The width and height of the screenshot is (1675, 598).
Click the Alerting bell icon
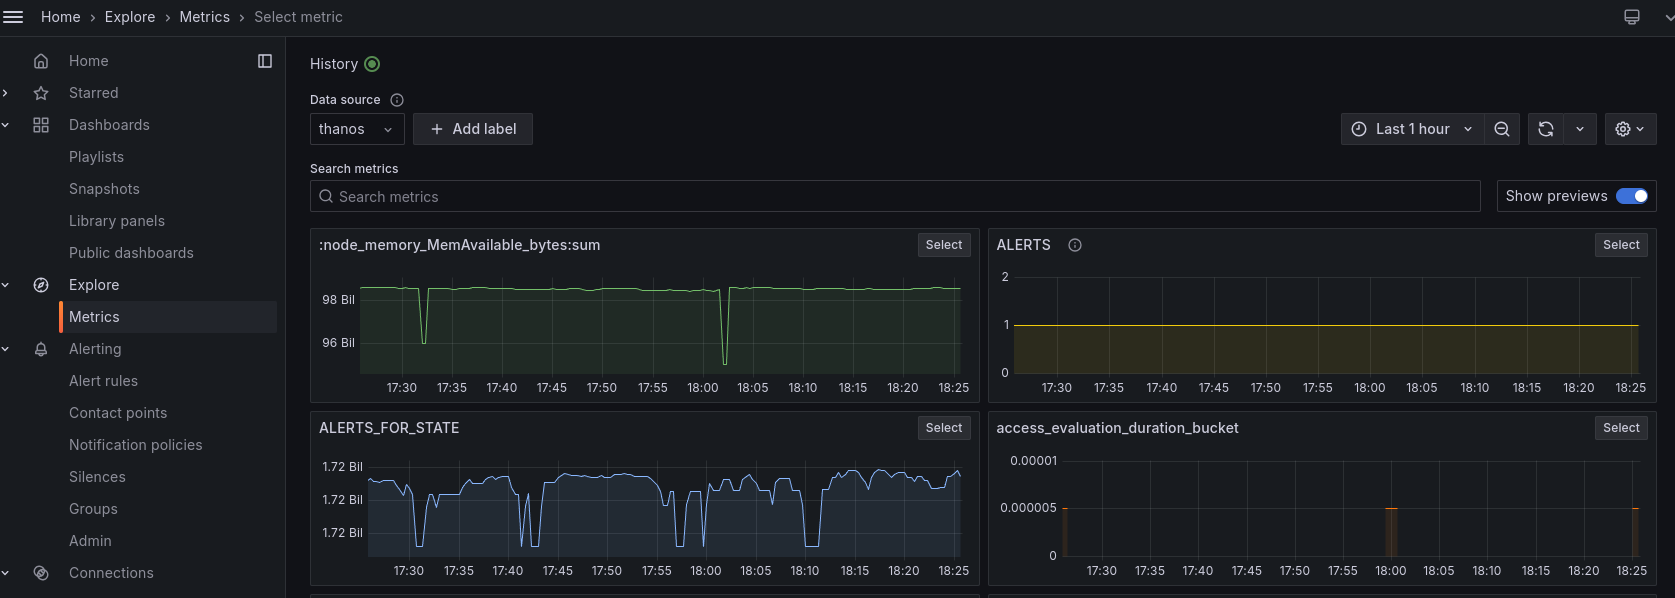(x=41, y=349)
